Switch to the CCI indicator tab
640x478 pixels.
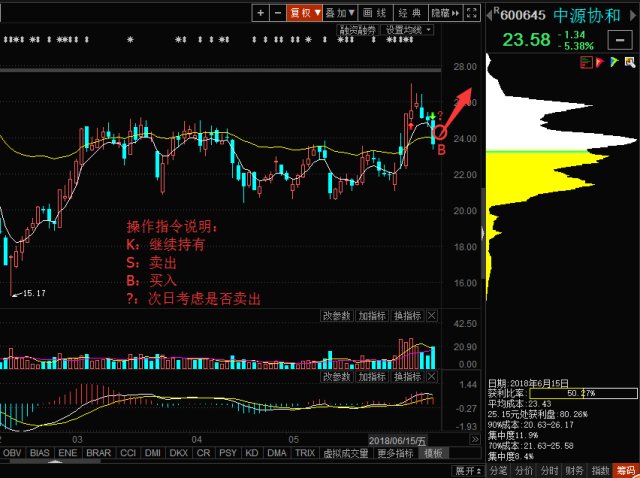pos(128,453)
